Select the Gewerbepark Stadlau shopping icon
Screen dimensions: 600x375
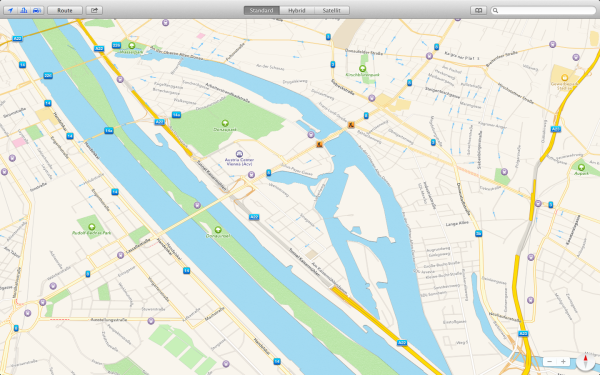564,77
